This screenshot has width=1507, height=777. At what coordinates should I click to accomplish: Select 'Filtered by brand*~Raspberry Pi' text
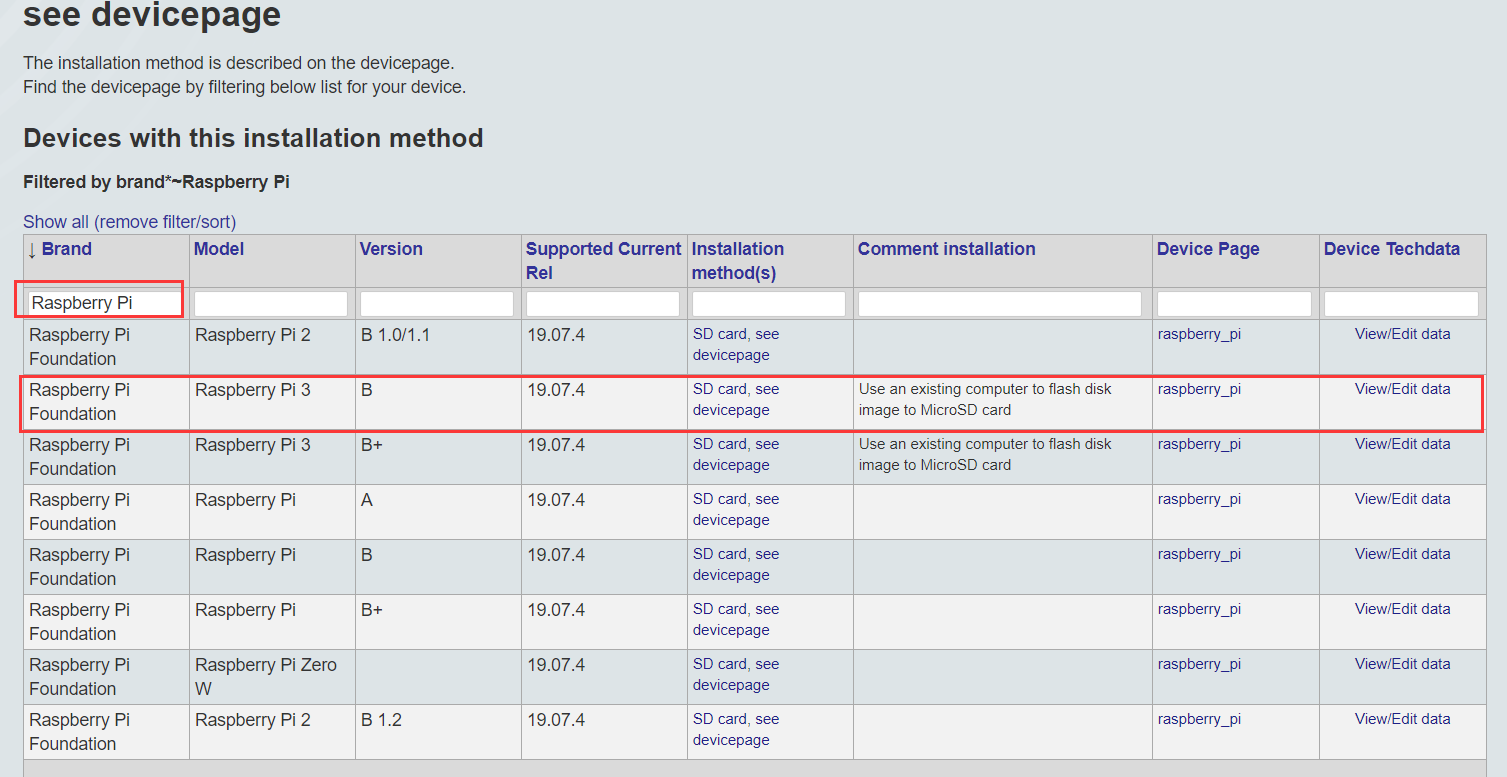[156, 182]
